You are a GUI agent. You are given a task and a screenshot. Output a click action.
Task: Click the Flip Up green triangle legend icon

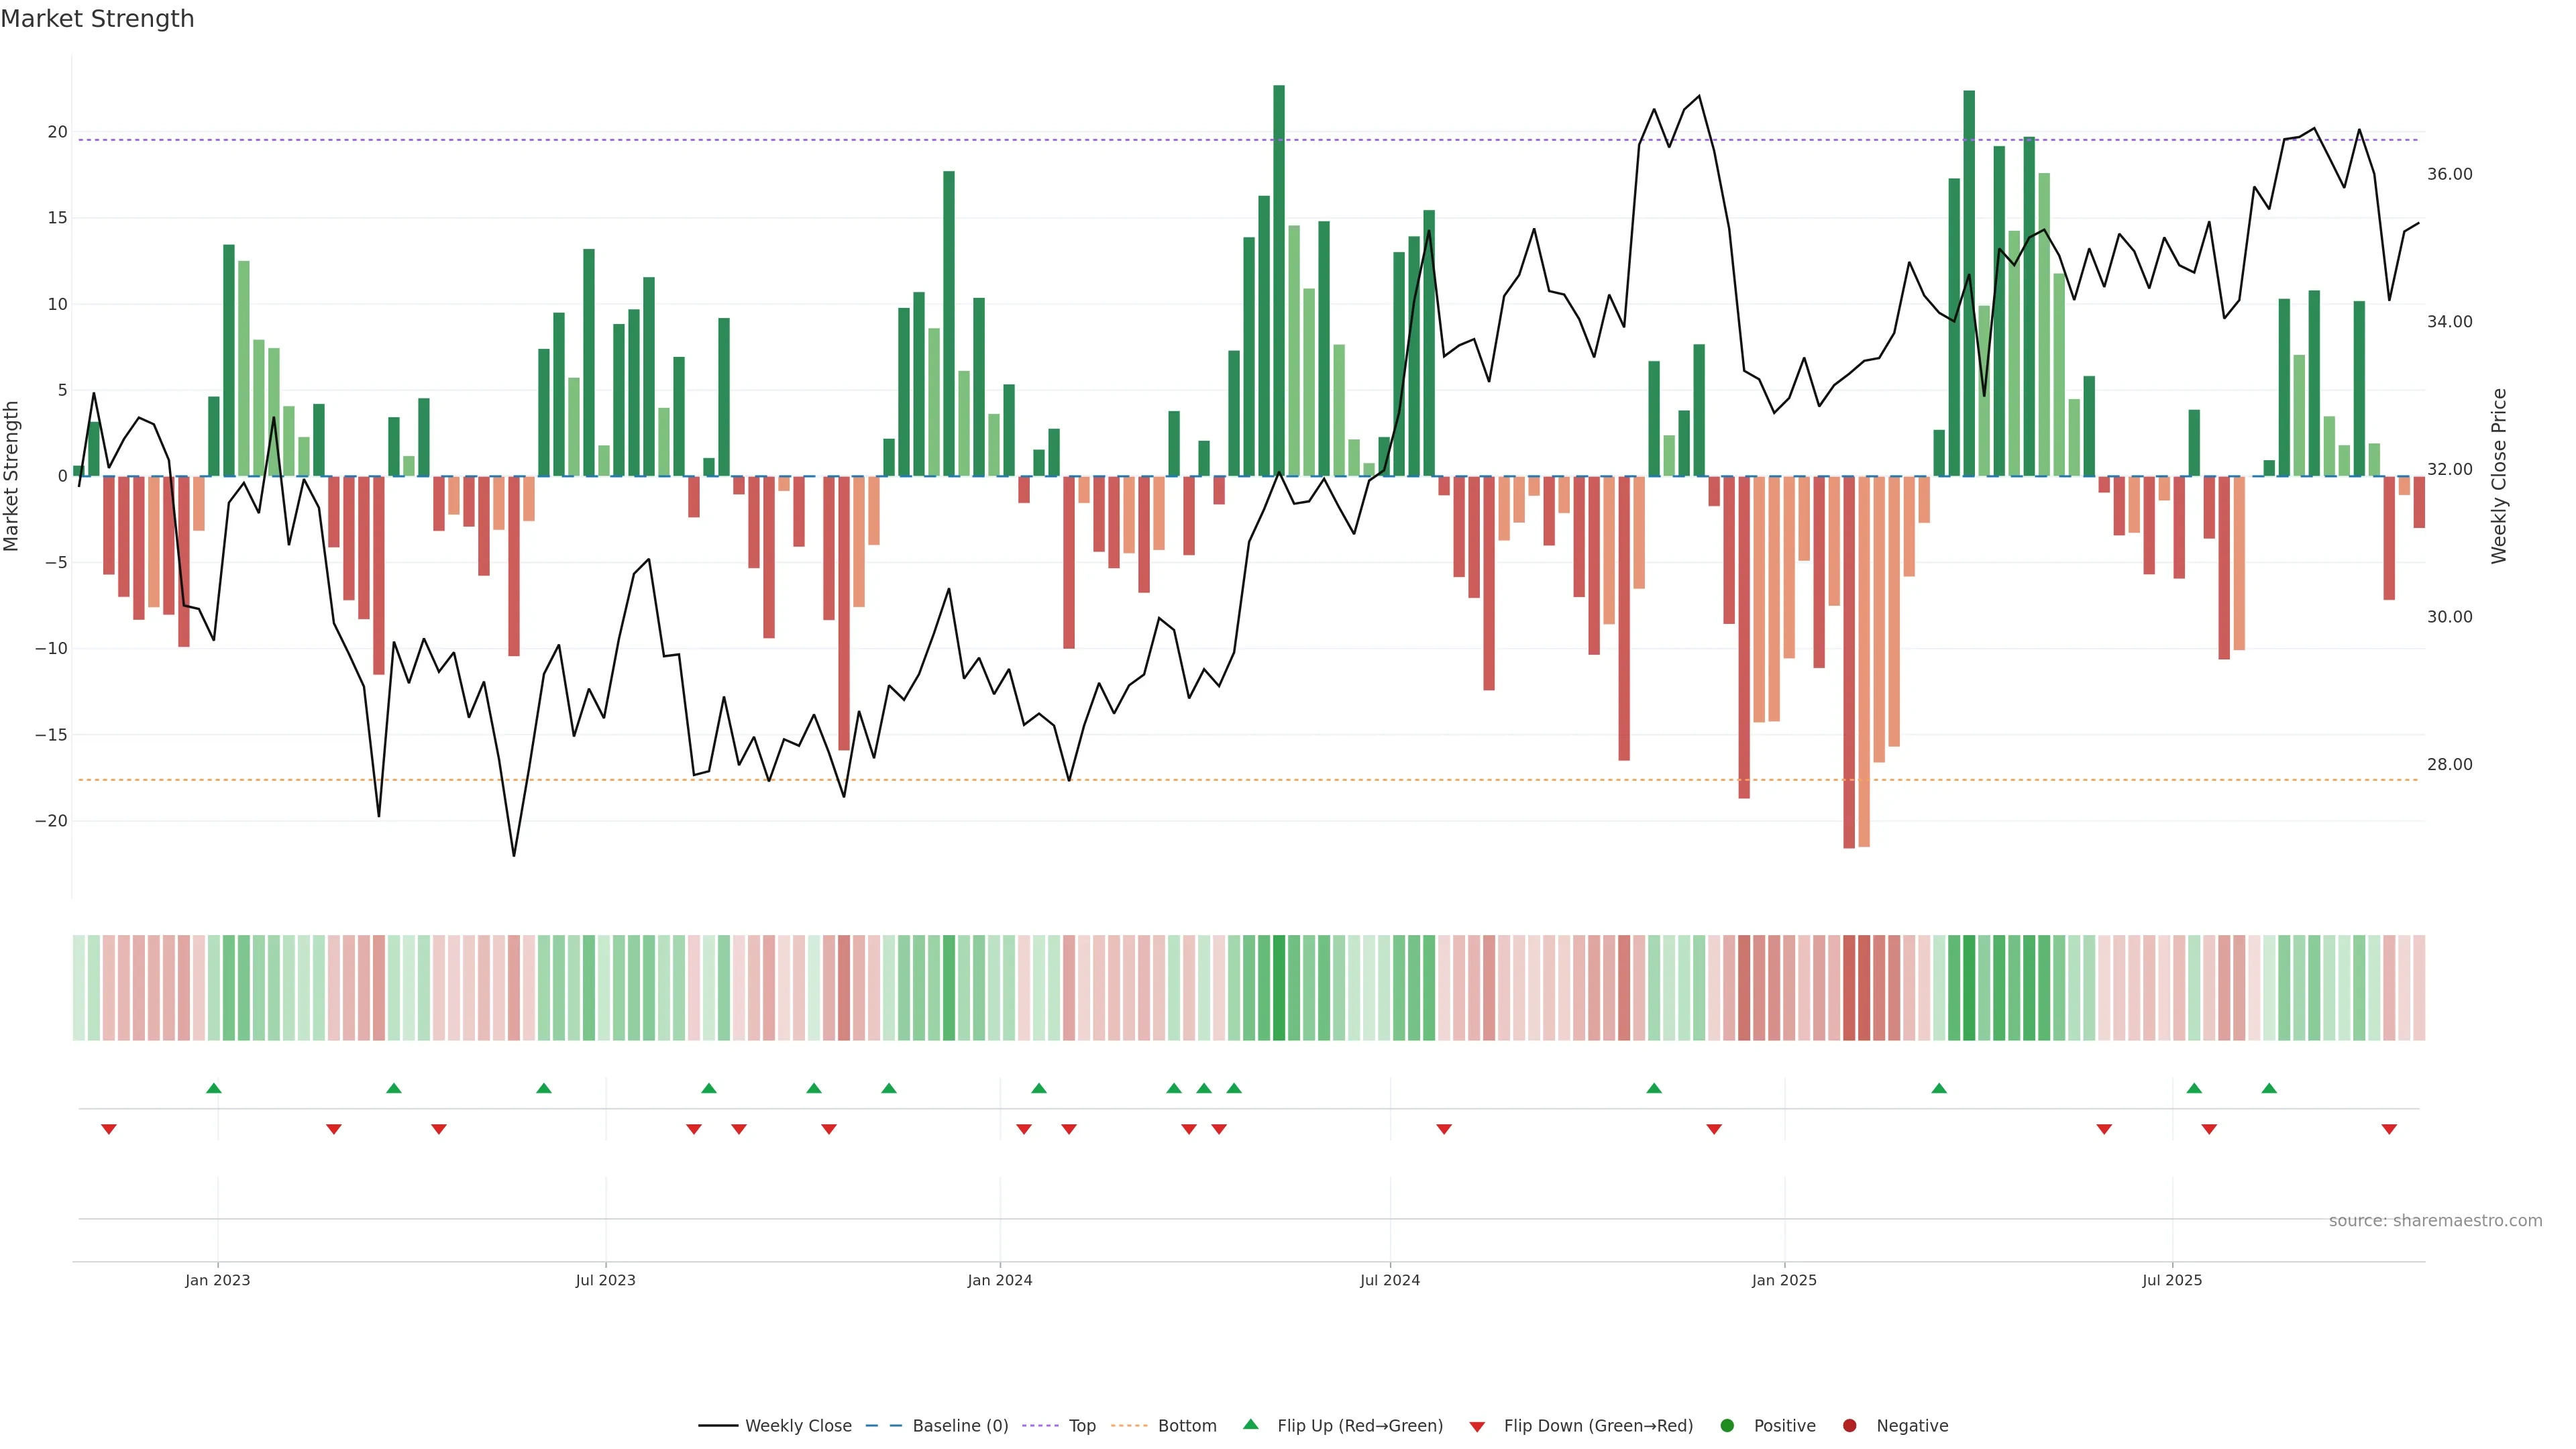point(1250,1425)
